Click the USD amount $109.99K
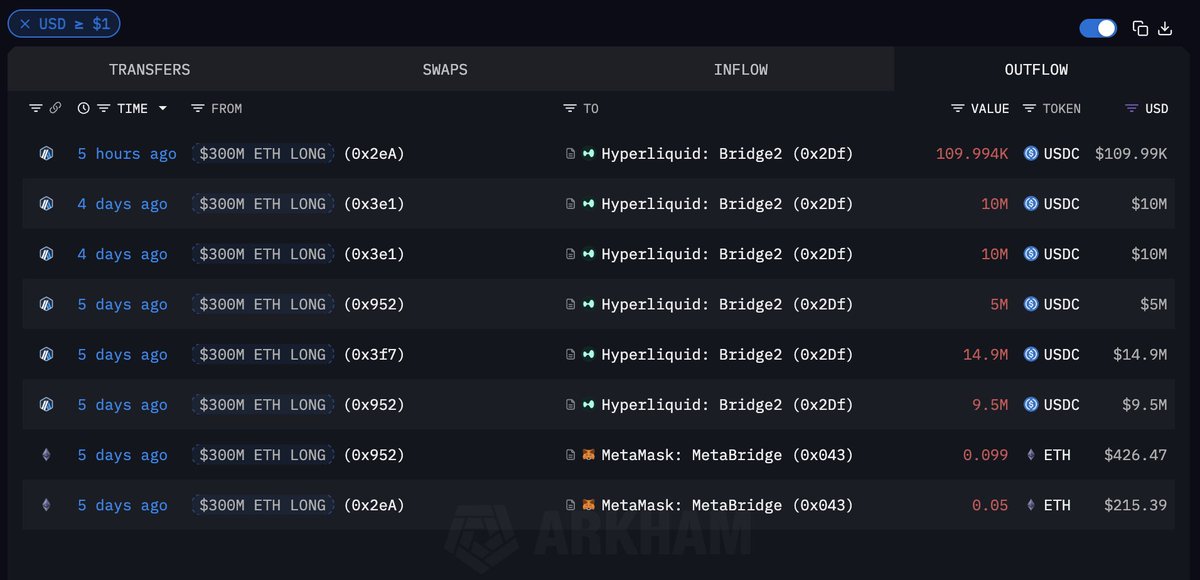The image size is (1200, 580). (x=1131, y=154)
